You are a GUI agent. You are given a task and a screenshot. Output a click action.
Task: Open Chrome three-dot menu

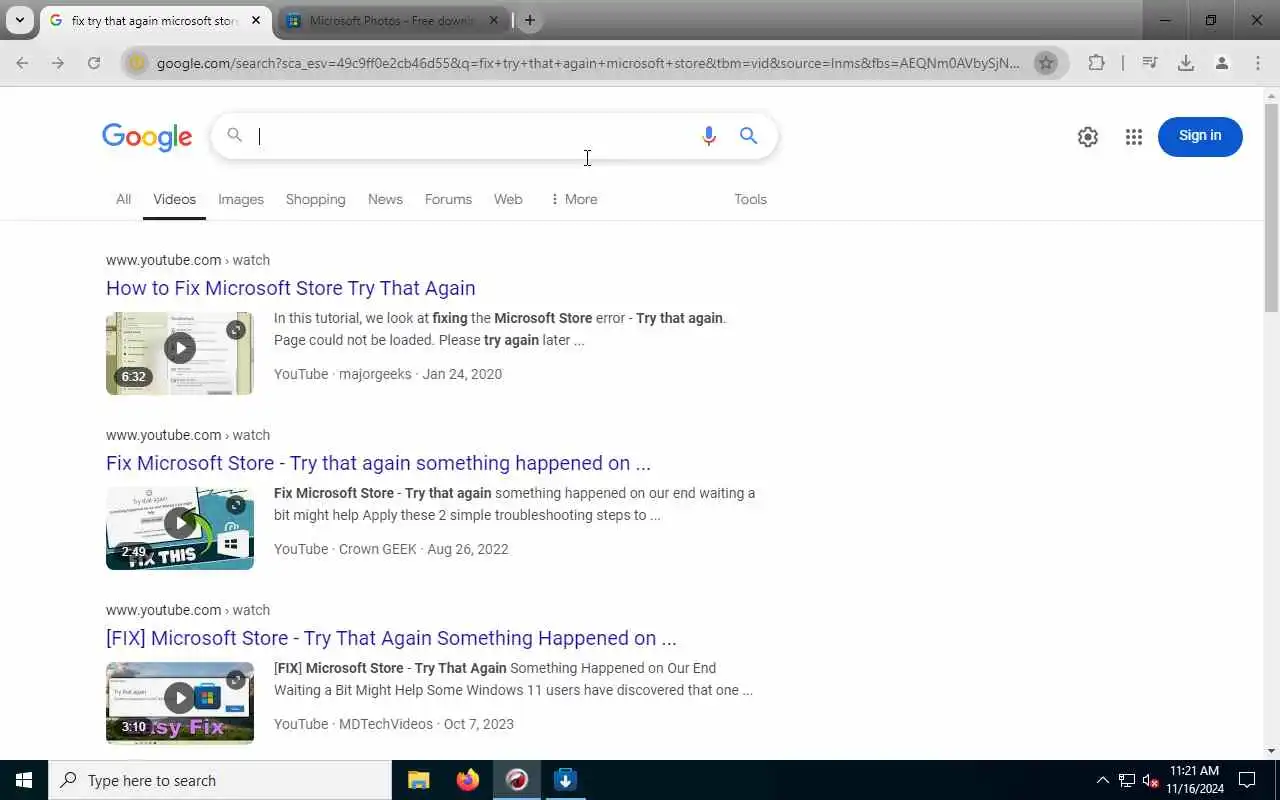tap(1258, 63)
